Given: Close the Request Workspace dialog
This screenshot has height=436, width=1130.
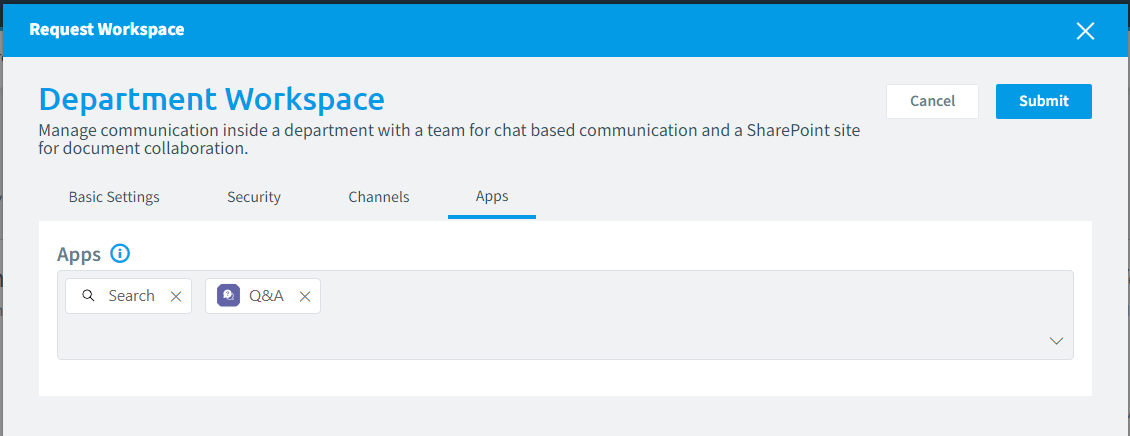Looking at the screenshot, I should 1085,30.
